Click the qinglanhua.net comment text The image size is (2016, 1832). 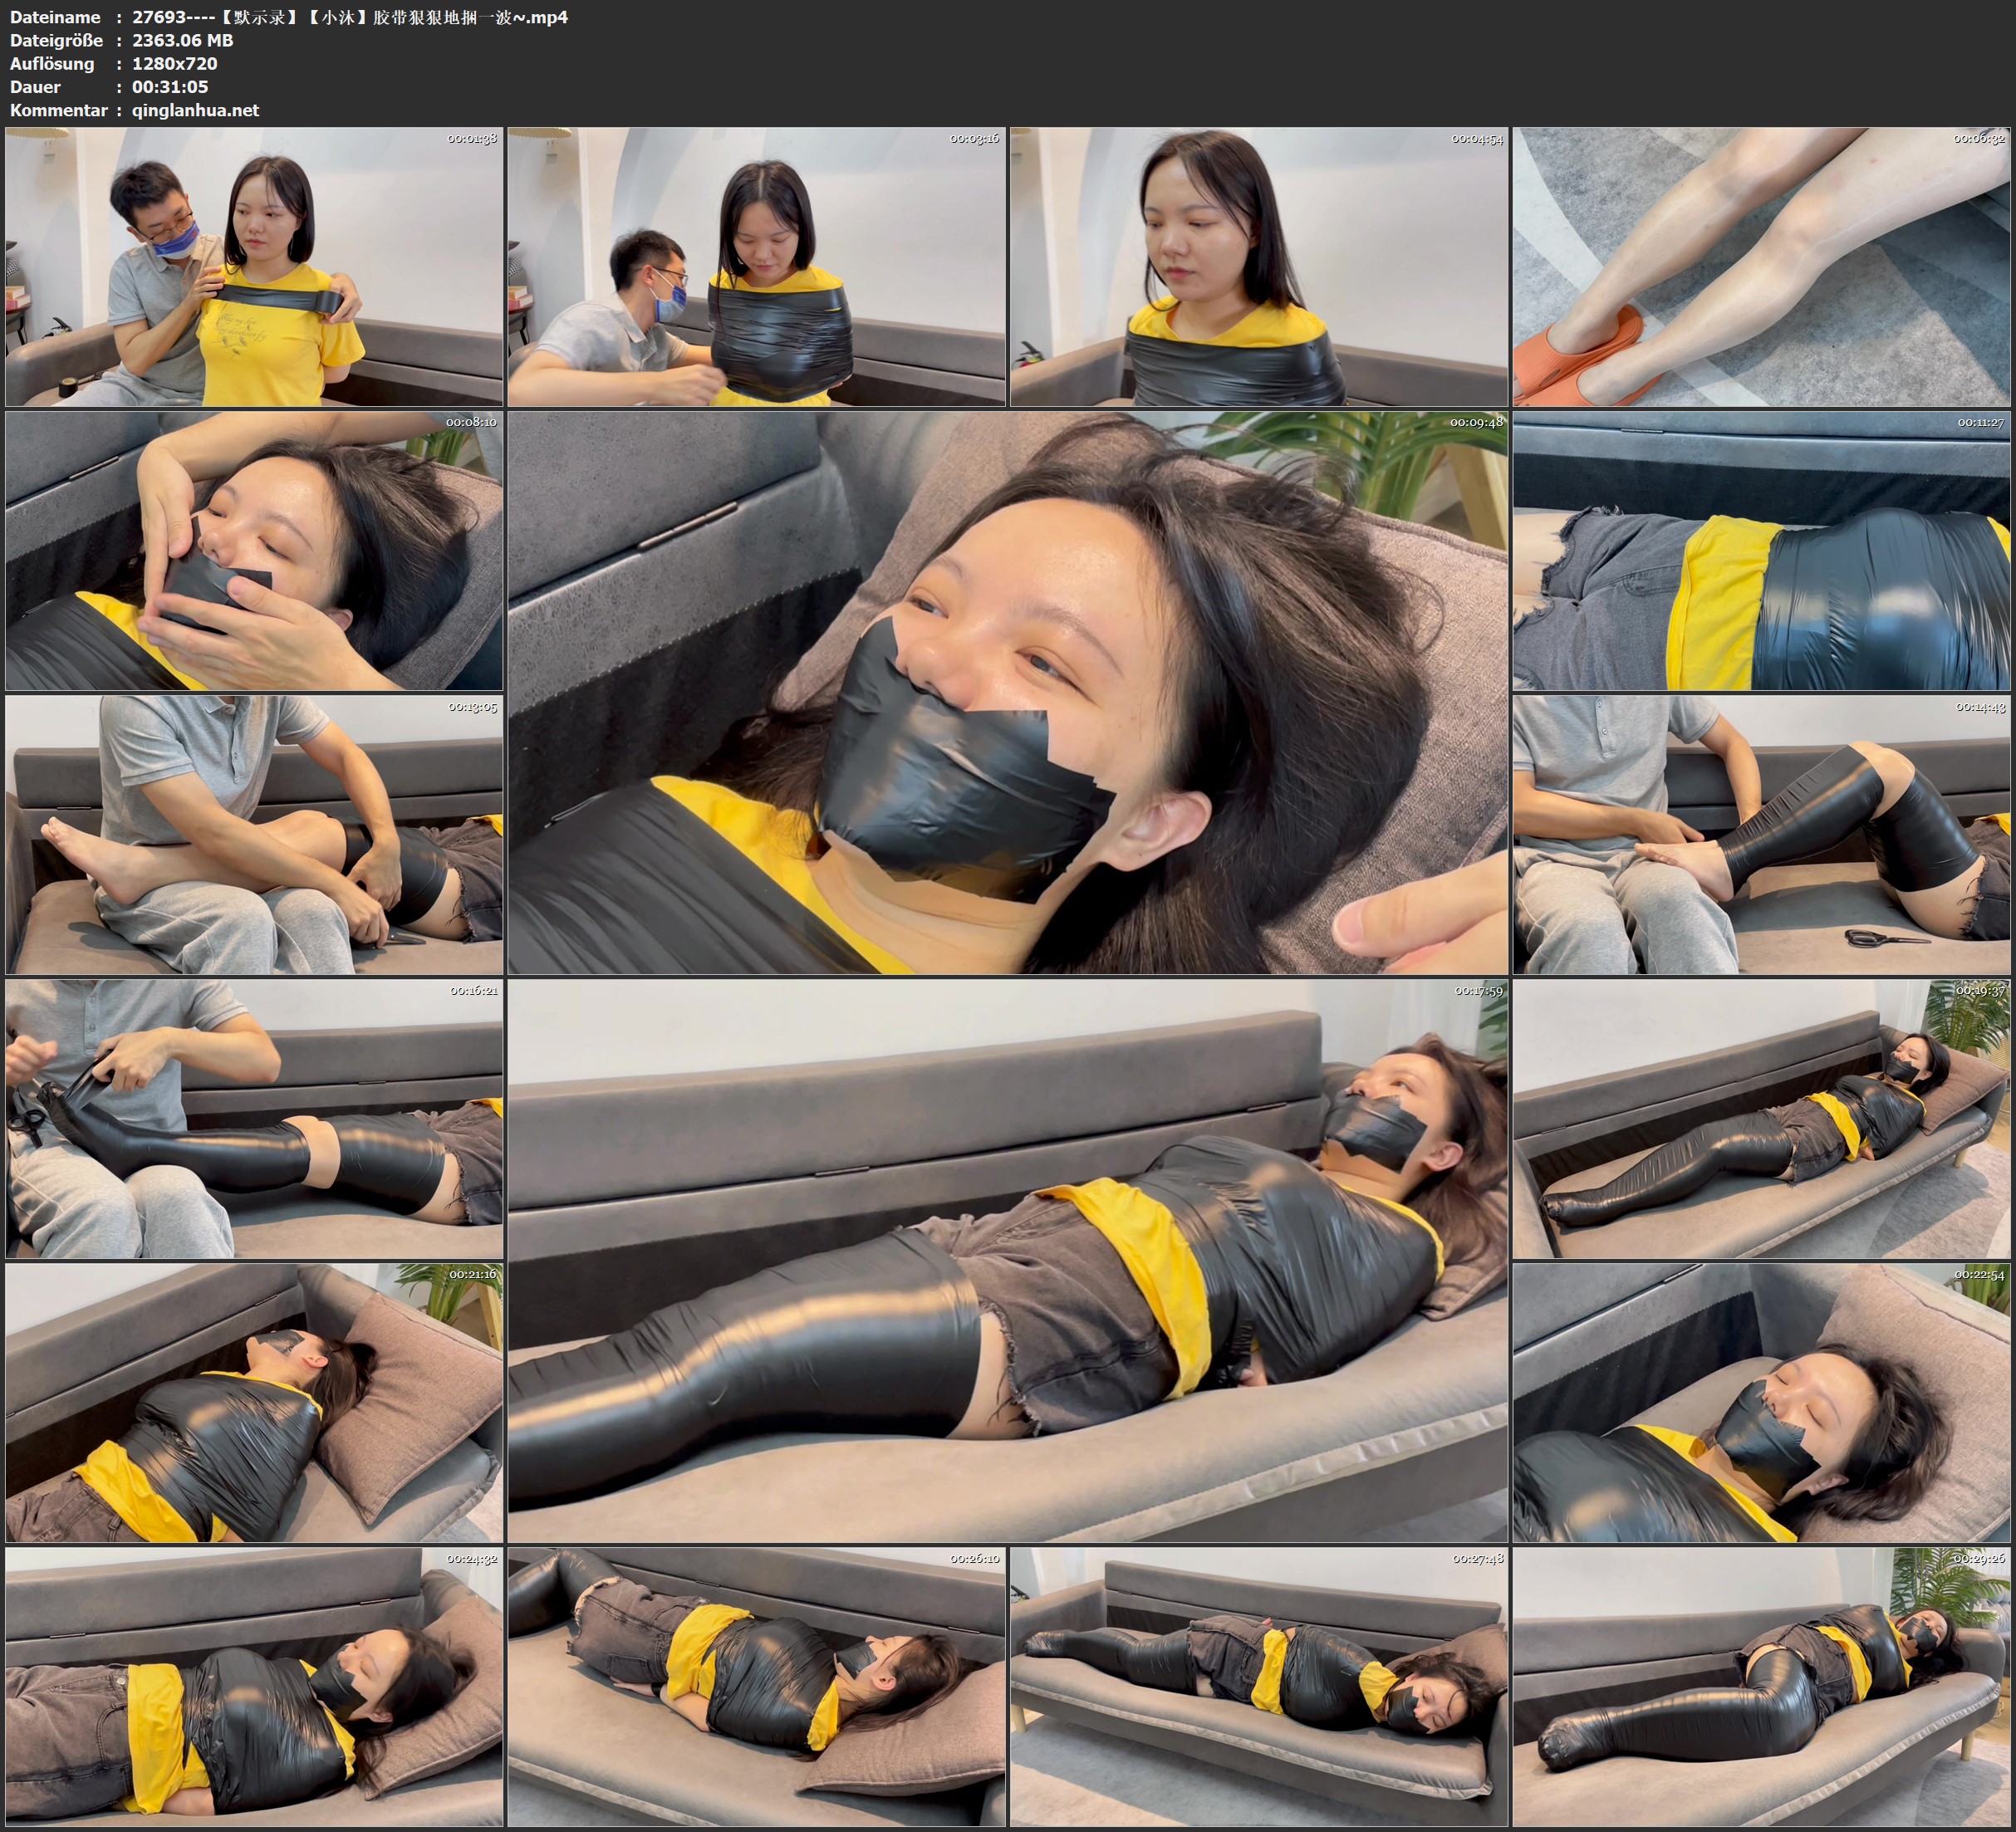tap(195, 110)
